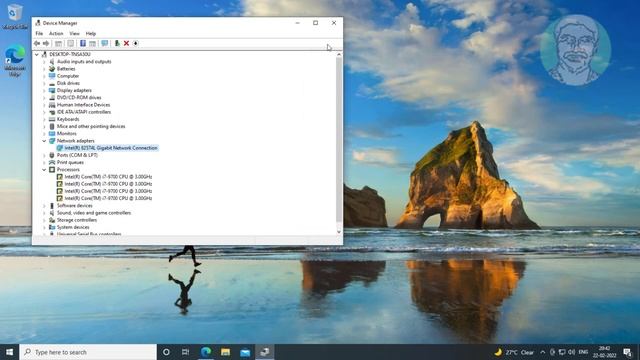Click the scroll-up arrow of device list
The width and height of the screenshot is (640, 360).
pos(339,54)
